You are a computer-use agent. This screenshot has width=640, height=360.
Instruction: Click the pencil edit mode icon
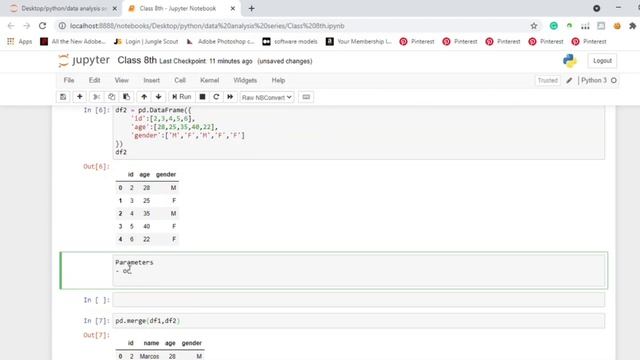tap(569, 80)
